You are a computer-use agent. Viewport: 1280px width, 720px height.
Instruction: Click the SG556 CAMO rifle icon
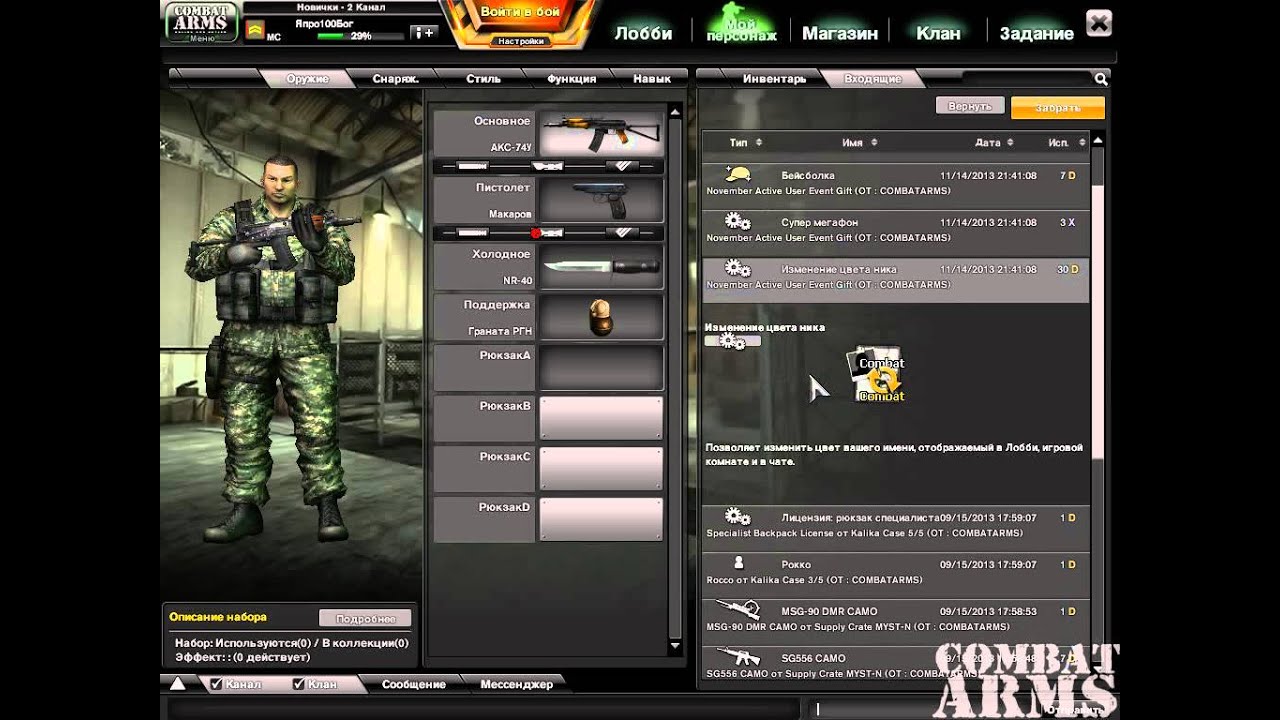pos(739,657)
